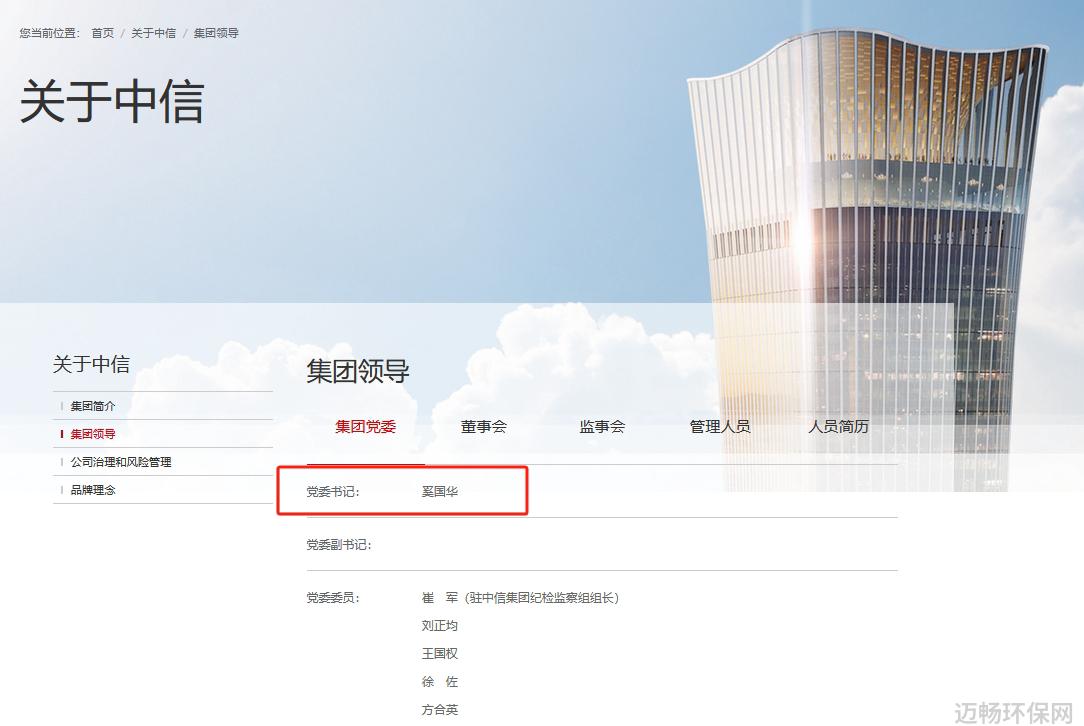1084x726 pixels.
Task: Open 品牌理念 in the sidebar
Action: click(93, 490)
